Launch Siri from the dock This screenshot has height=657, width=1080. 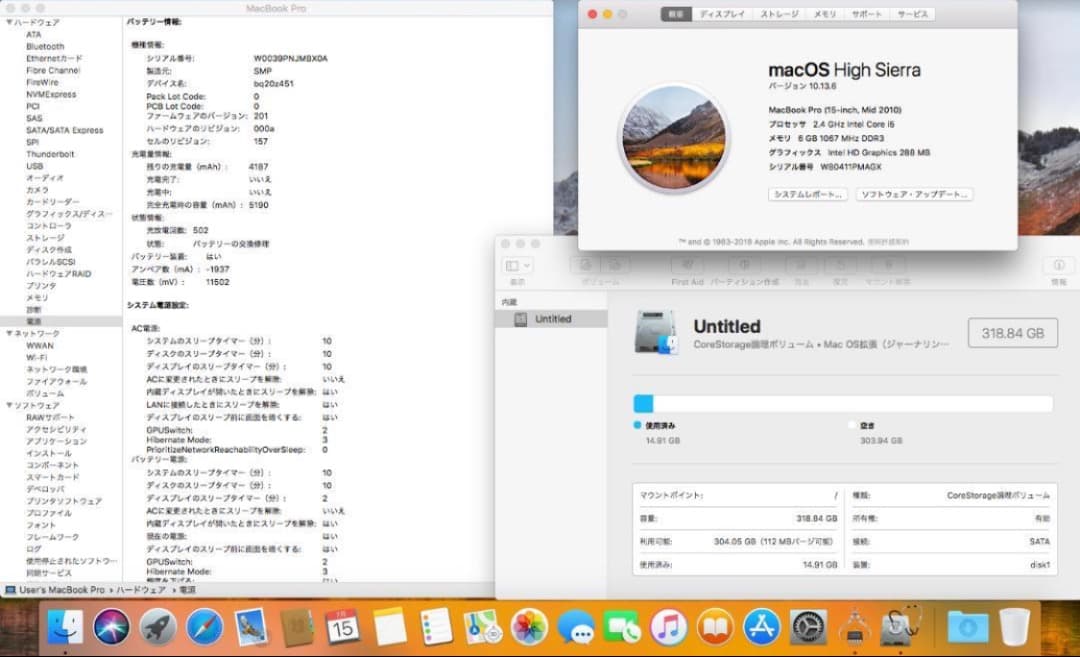click(x=111, y=627)
